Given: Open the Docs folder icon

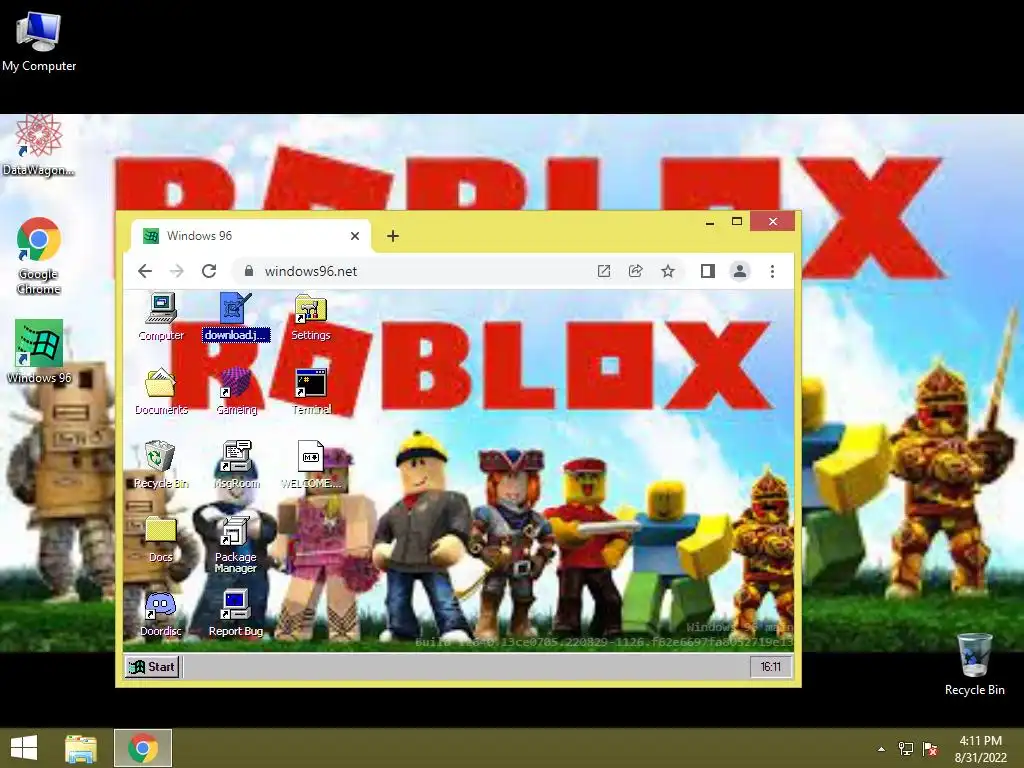Looking at the screenshot, I should coord(161,539).
